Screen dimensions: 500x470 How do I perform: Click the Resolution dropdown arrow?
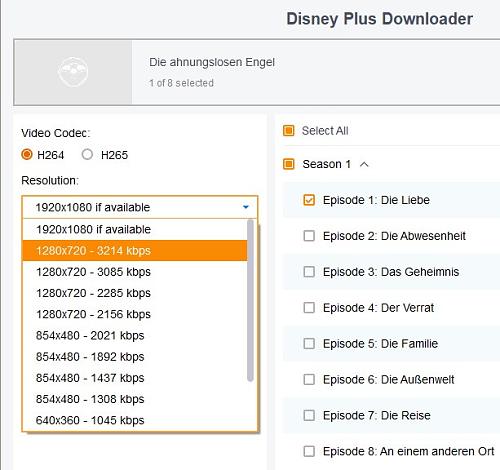click(246, 207)
